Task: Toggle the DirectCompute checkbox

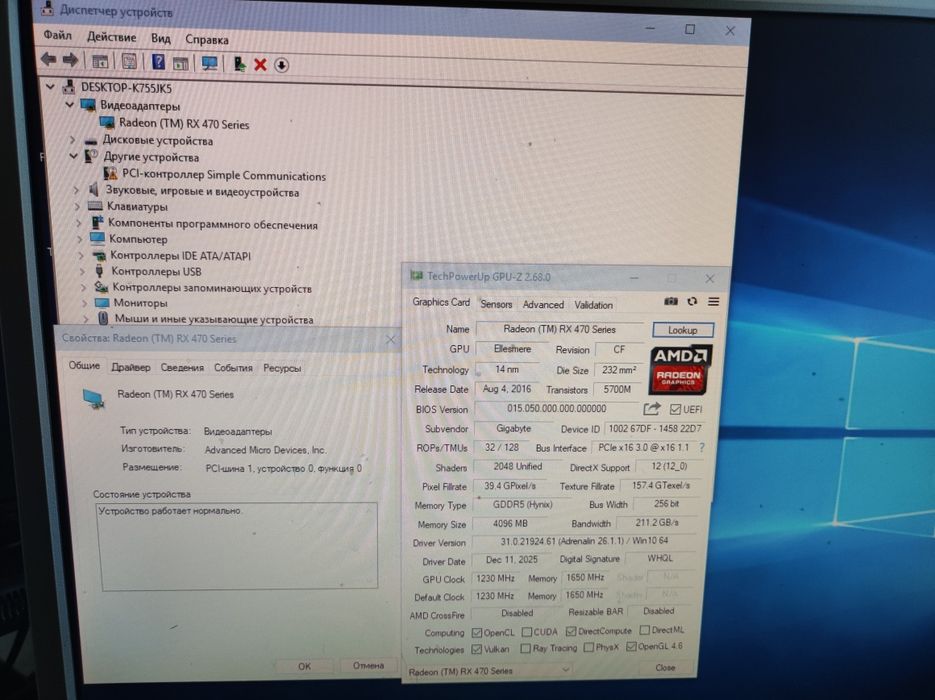Action: (571, 631)
